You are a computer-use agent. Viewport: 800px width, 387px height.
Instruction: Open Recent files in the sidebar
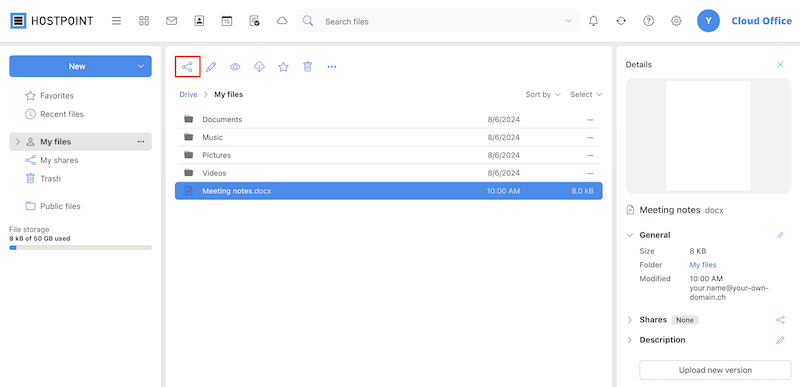(x=62, y=114)
